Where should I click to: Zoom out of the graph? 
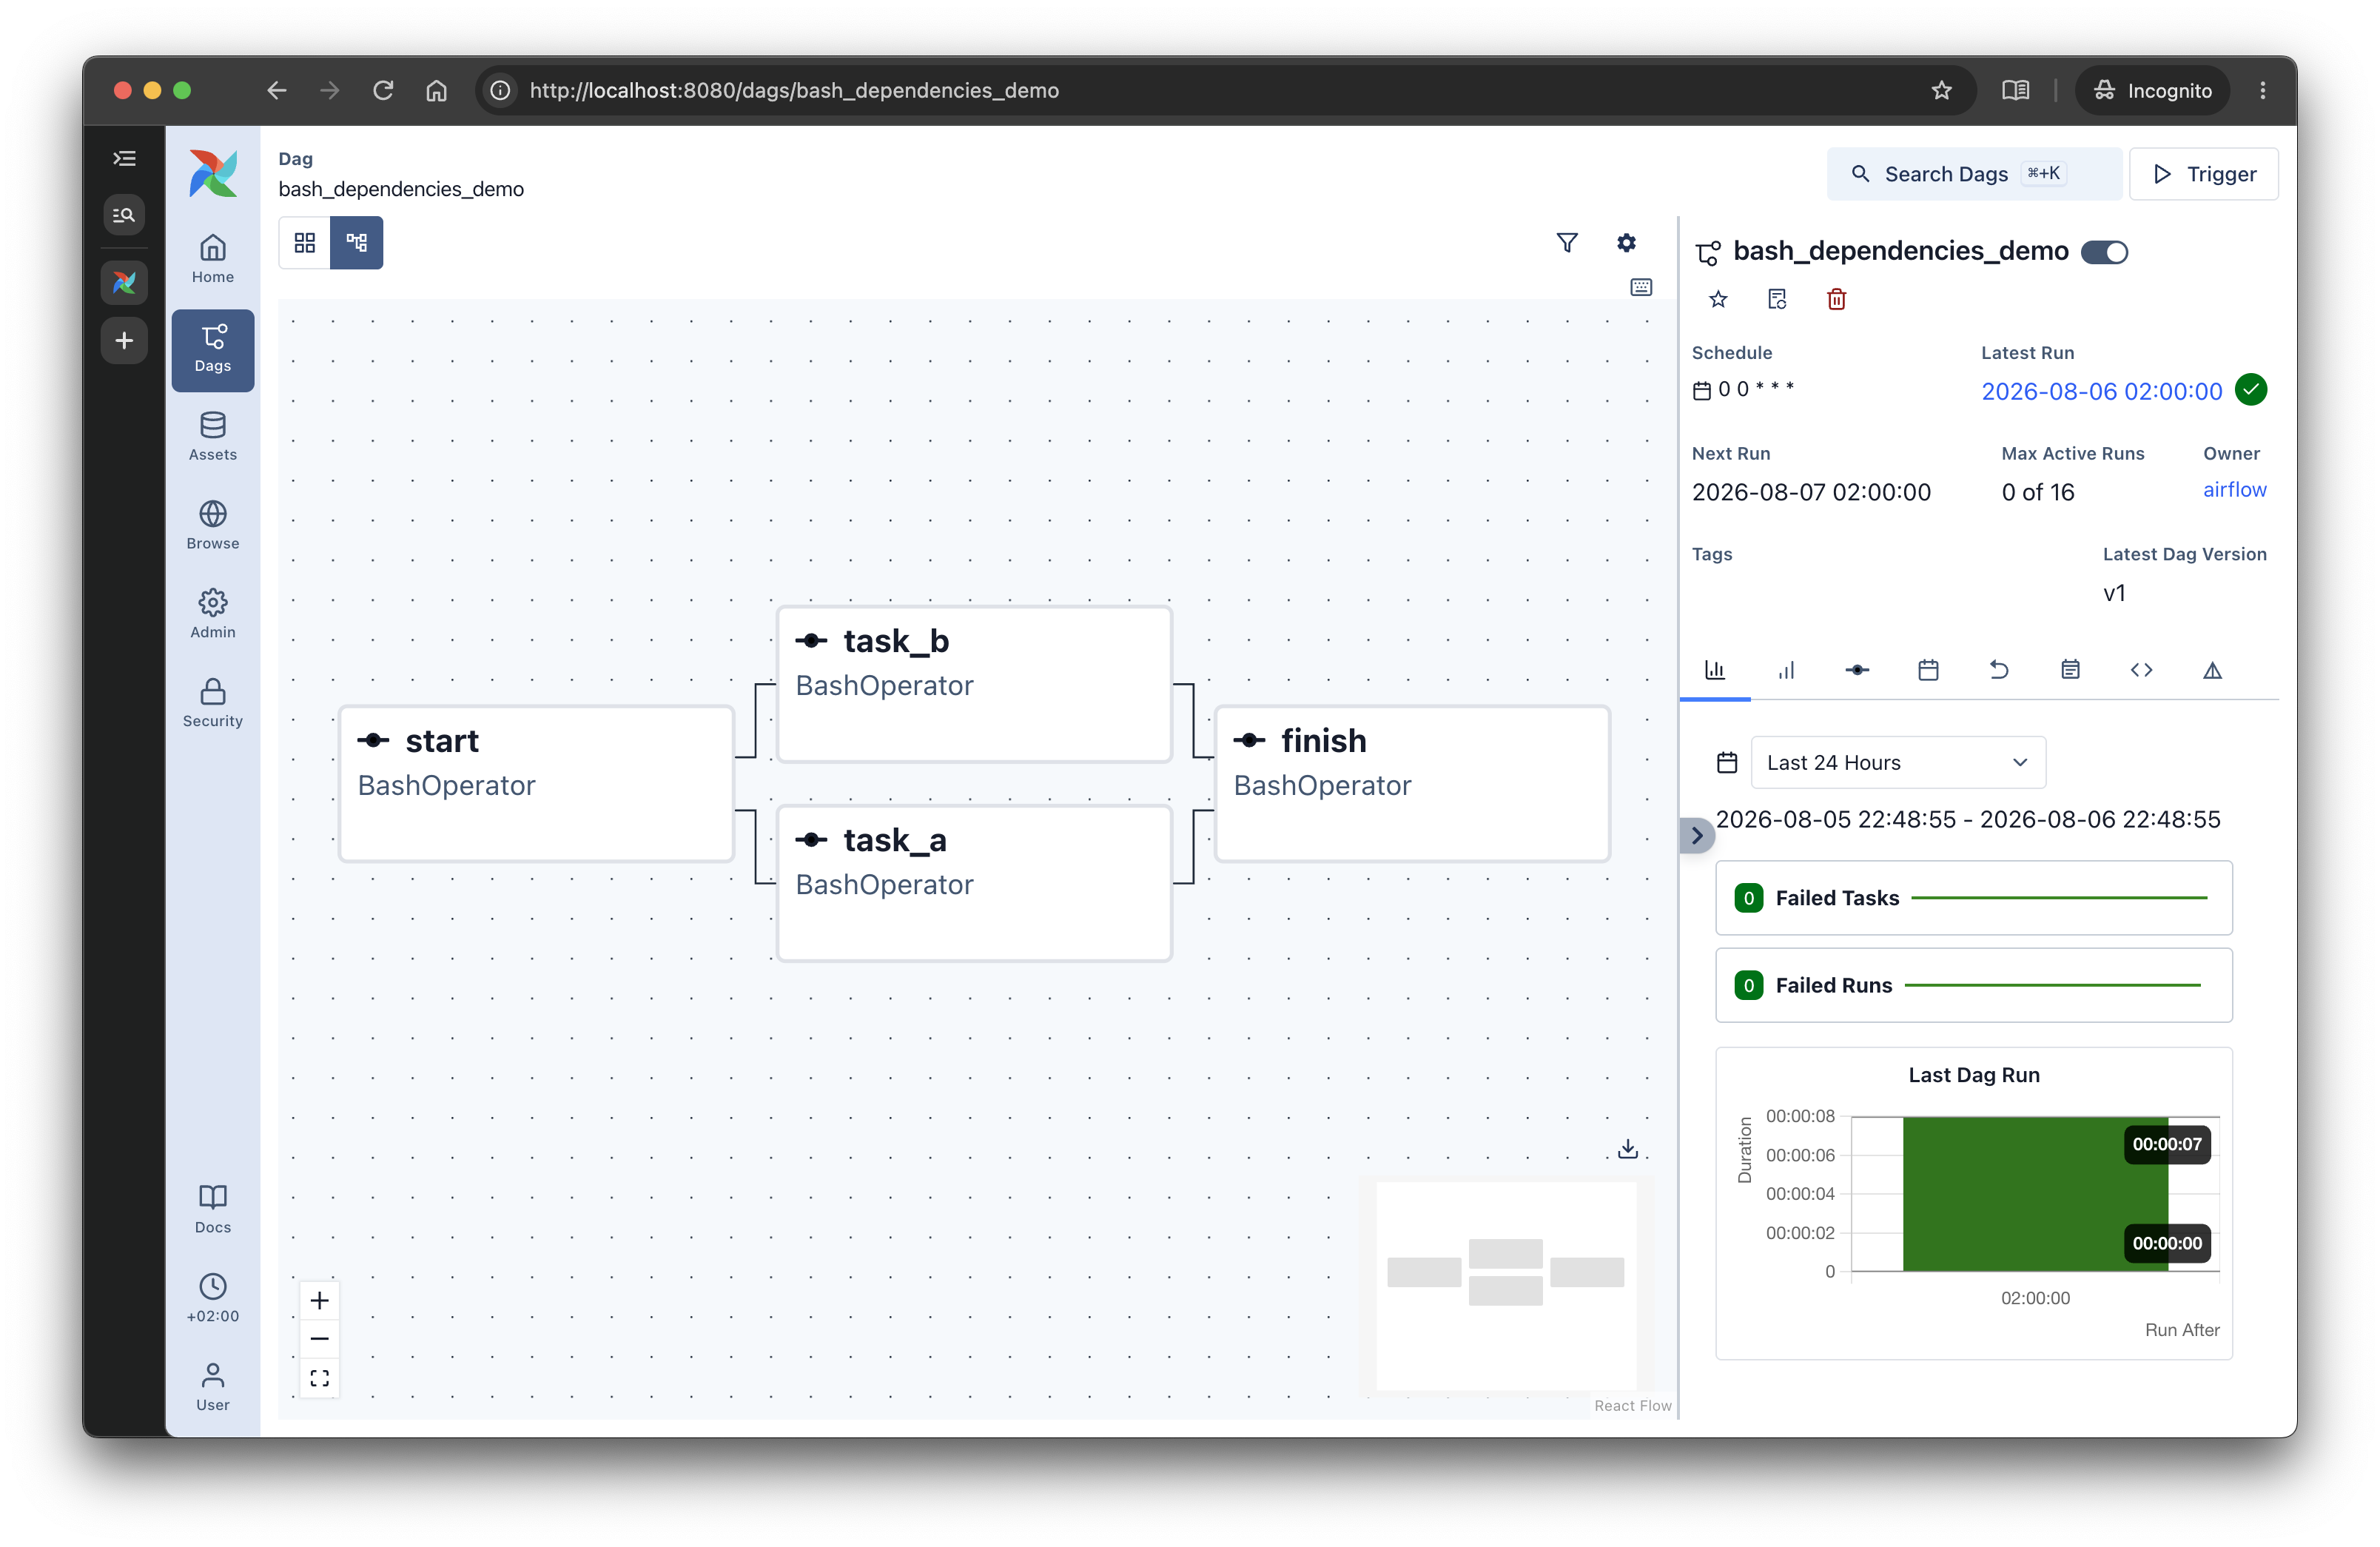pyautogui.click(x=319, y=1339)
